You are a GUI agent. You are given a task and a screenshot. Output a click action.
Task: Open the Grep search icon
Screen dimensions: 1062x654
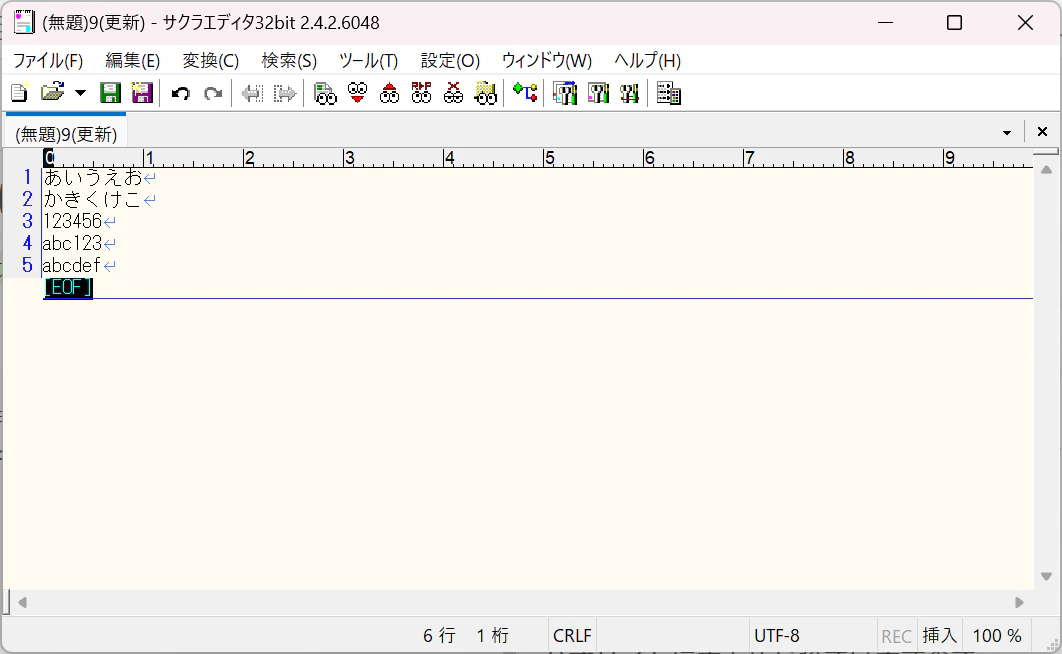[x=486, y=93]
